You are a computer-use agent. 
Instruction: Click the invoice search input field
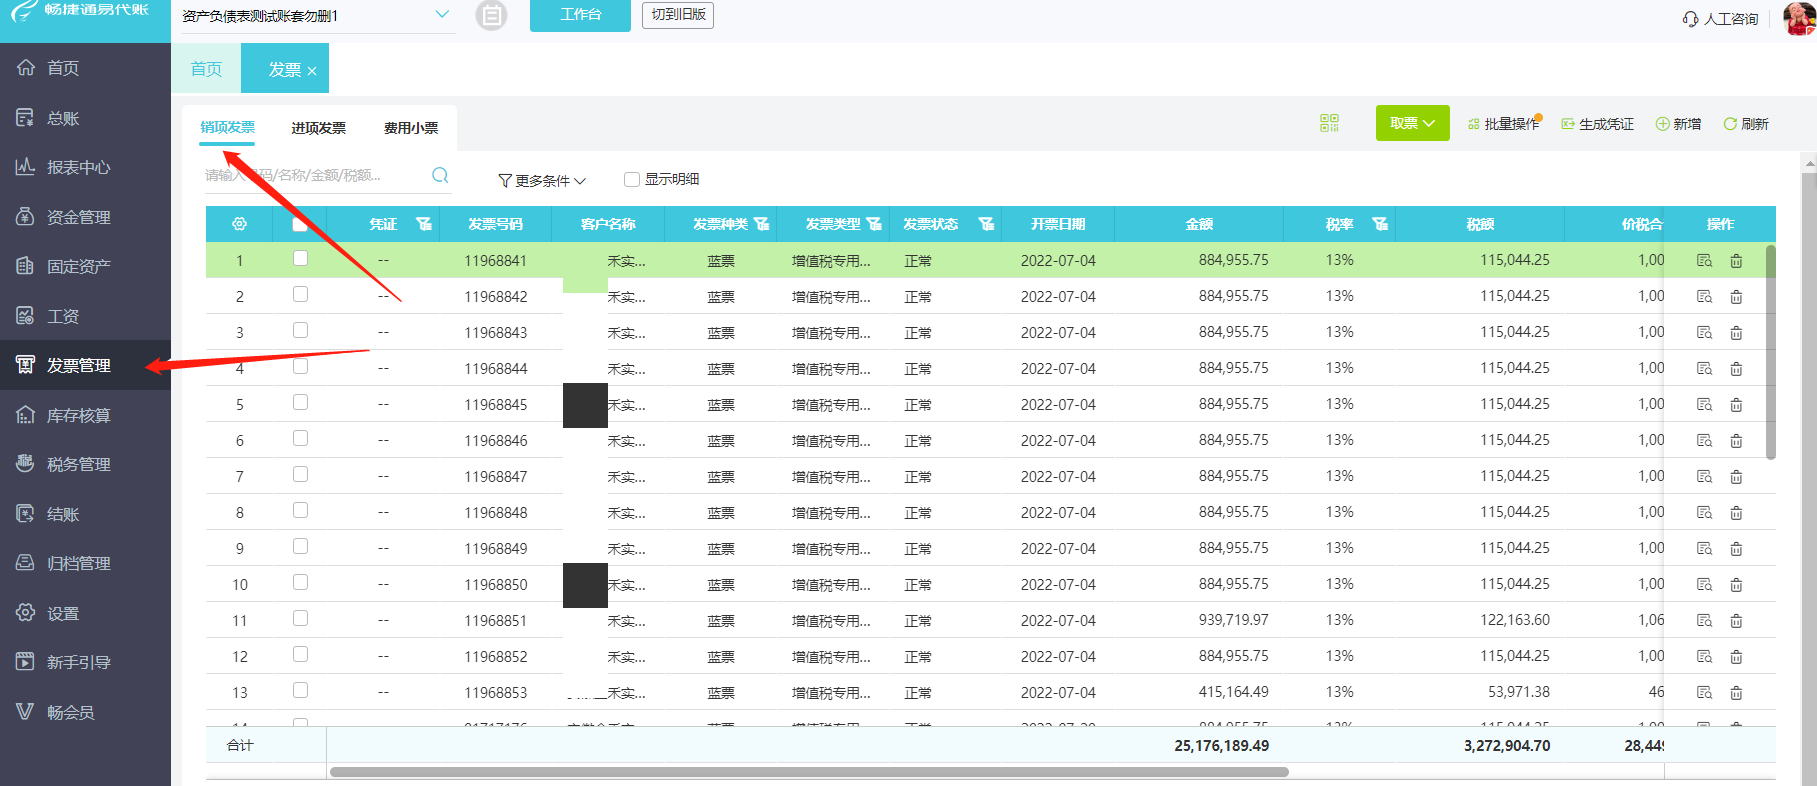pyautogui.click(x=315, y=176)
